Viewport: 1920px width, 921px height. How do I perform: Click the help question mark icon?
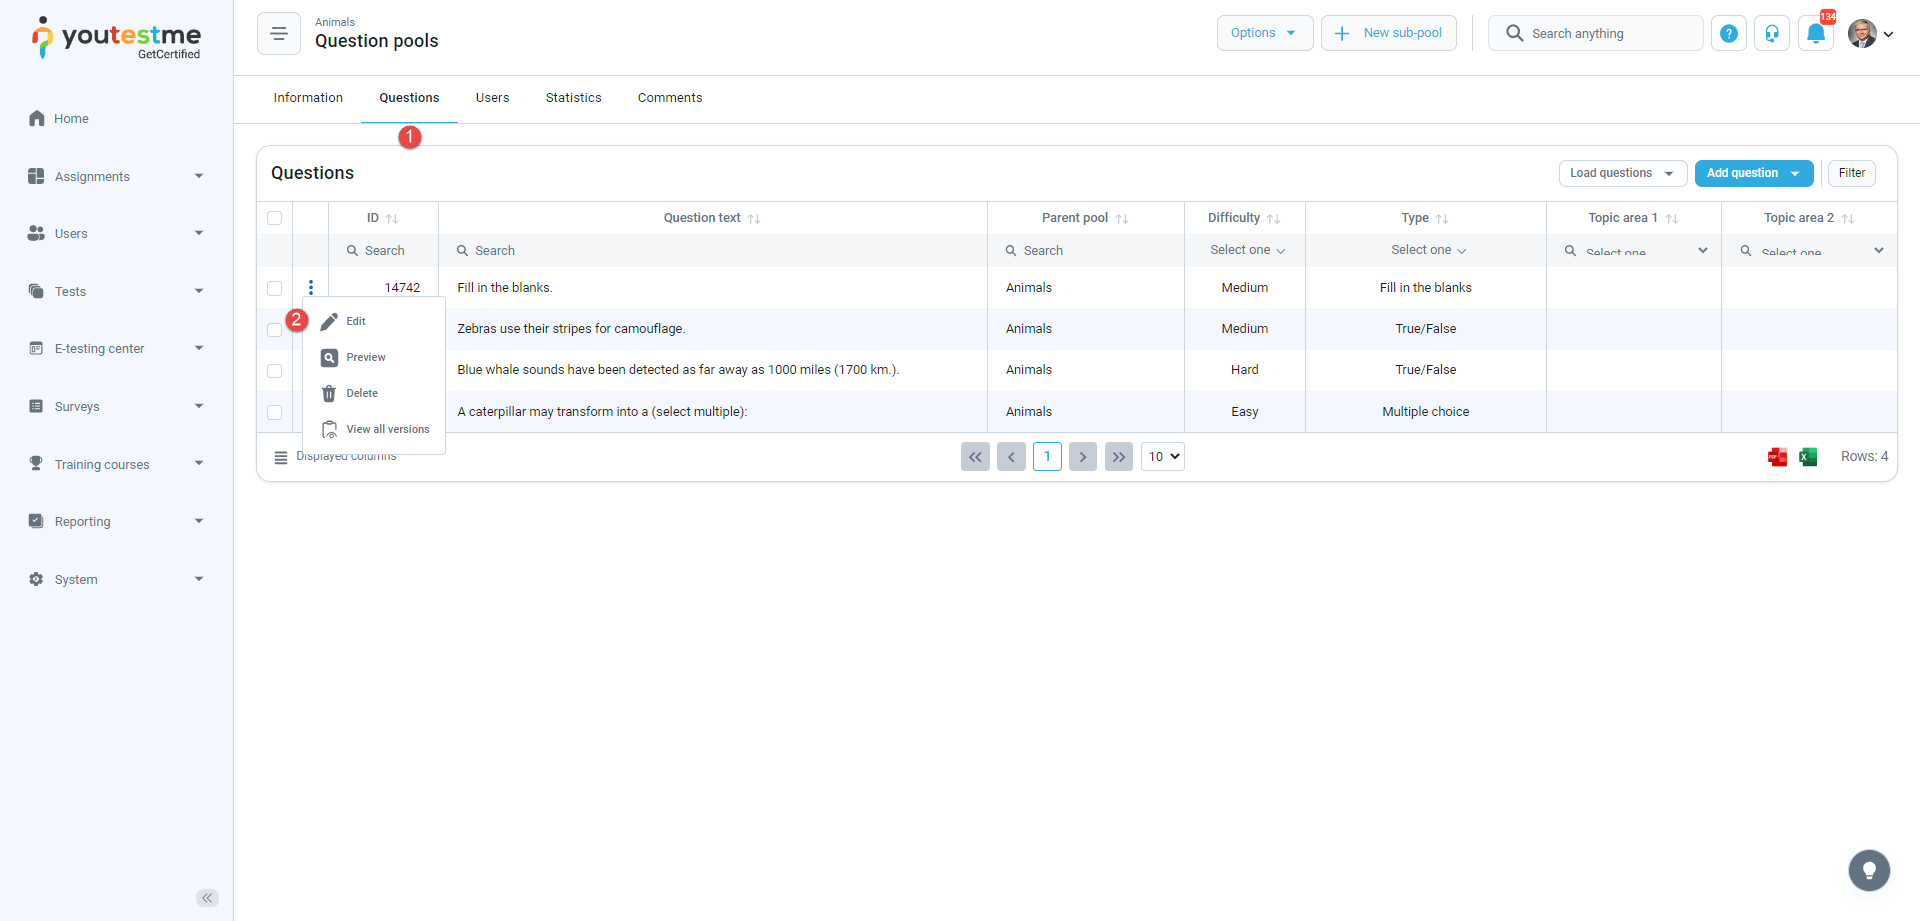tap(1728, 33)
